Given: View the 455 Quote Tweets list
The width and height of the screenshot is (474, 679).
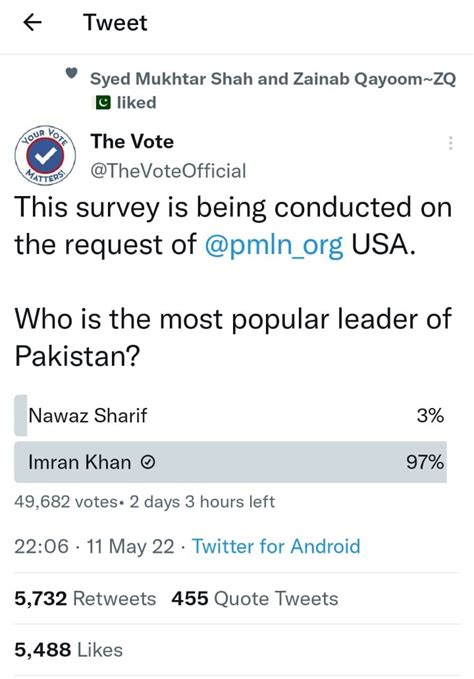Looking at the screenshot, I should [255, 598].
